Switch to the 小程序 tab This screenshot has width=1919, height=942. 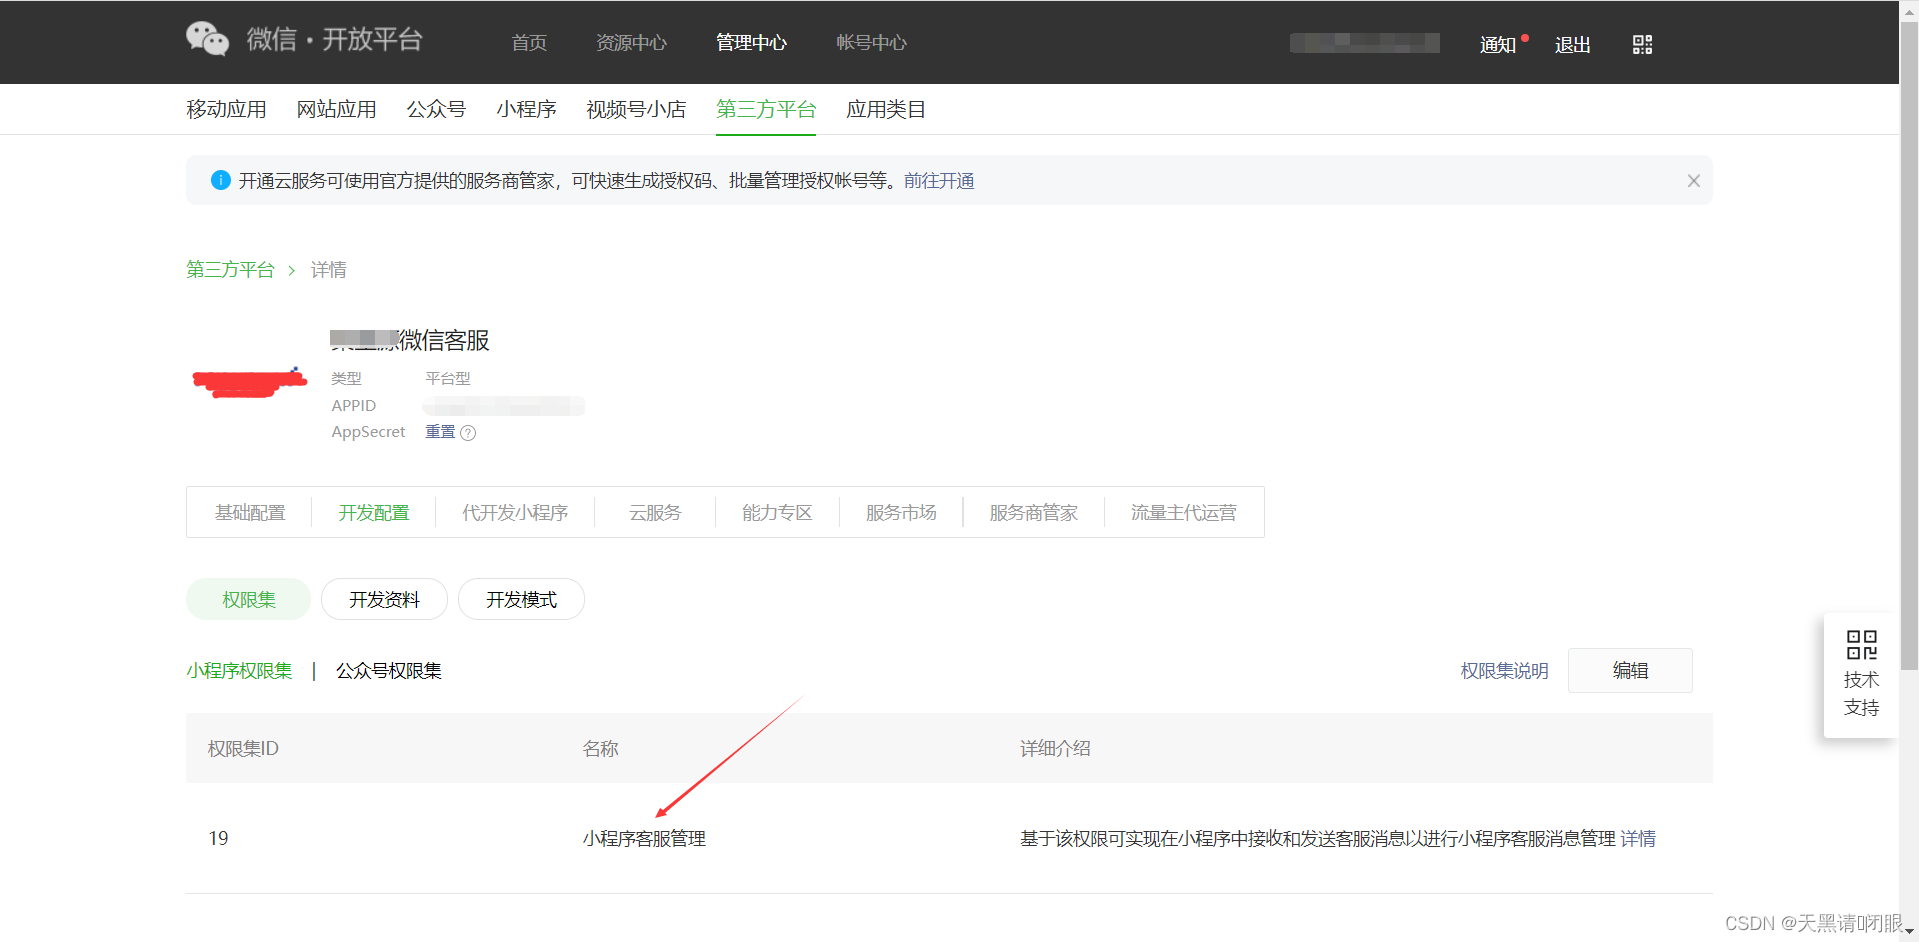526,109
